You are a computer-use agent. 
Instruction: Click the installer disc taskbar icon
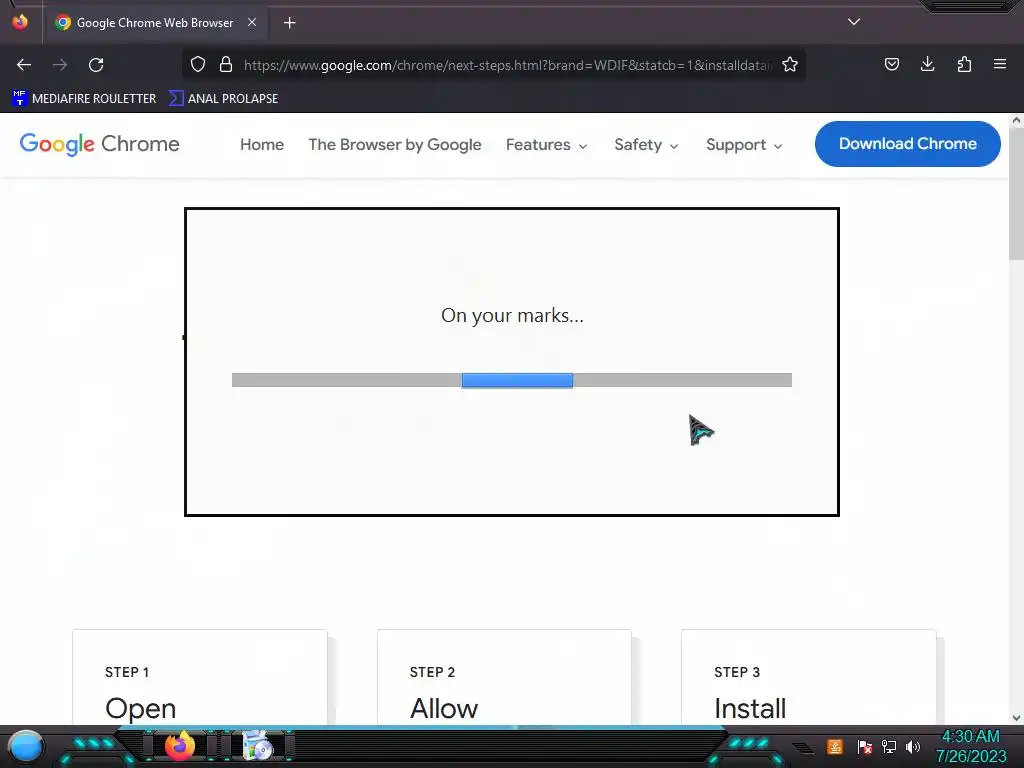click(257, 746)
